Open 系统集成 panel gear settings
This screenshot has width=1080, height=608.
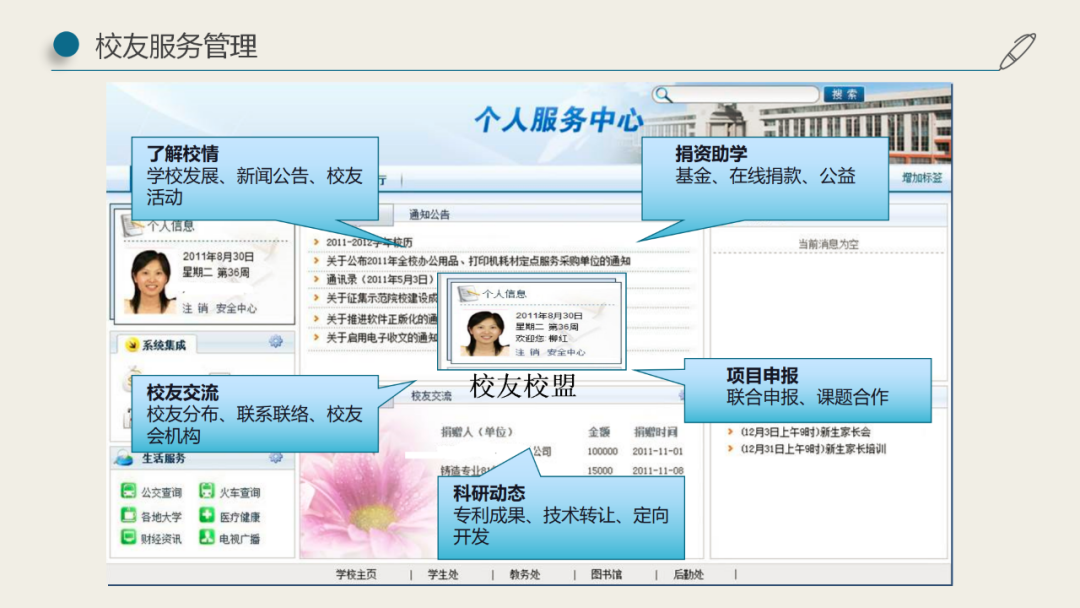276,342
